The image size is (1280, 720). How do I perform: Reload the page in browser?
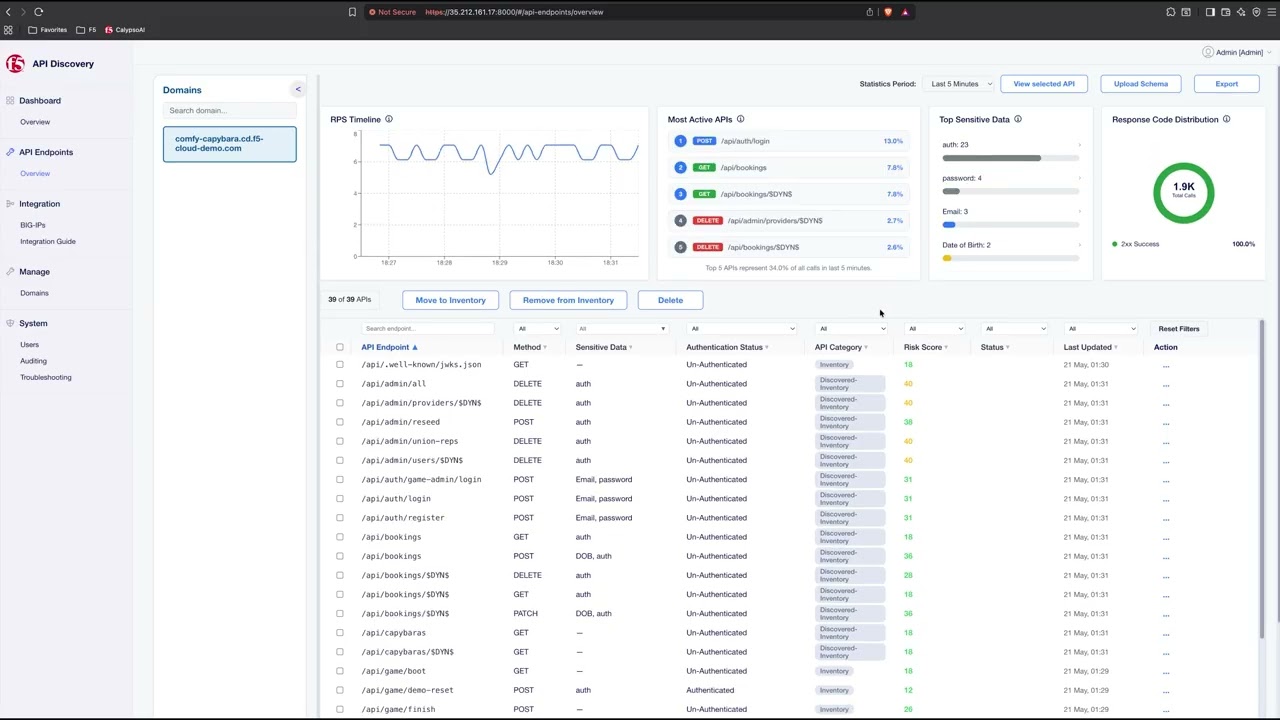coord(38,12)
